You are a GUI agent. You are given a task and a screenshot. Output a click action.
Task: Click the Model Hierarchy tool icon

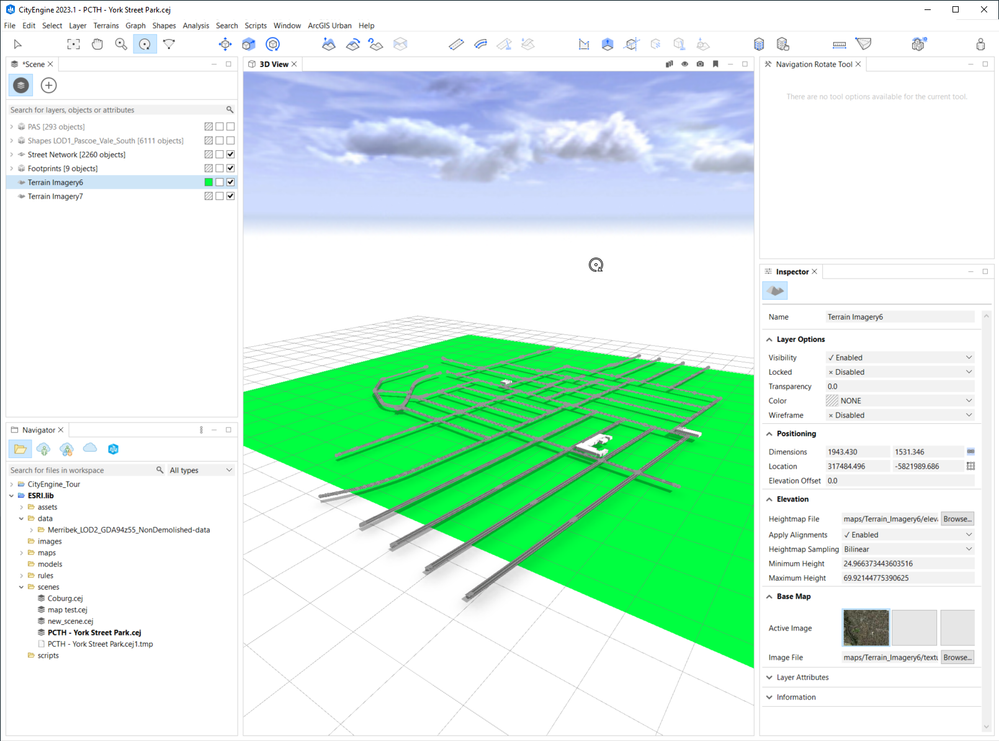(918, 44)
